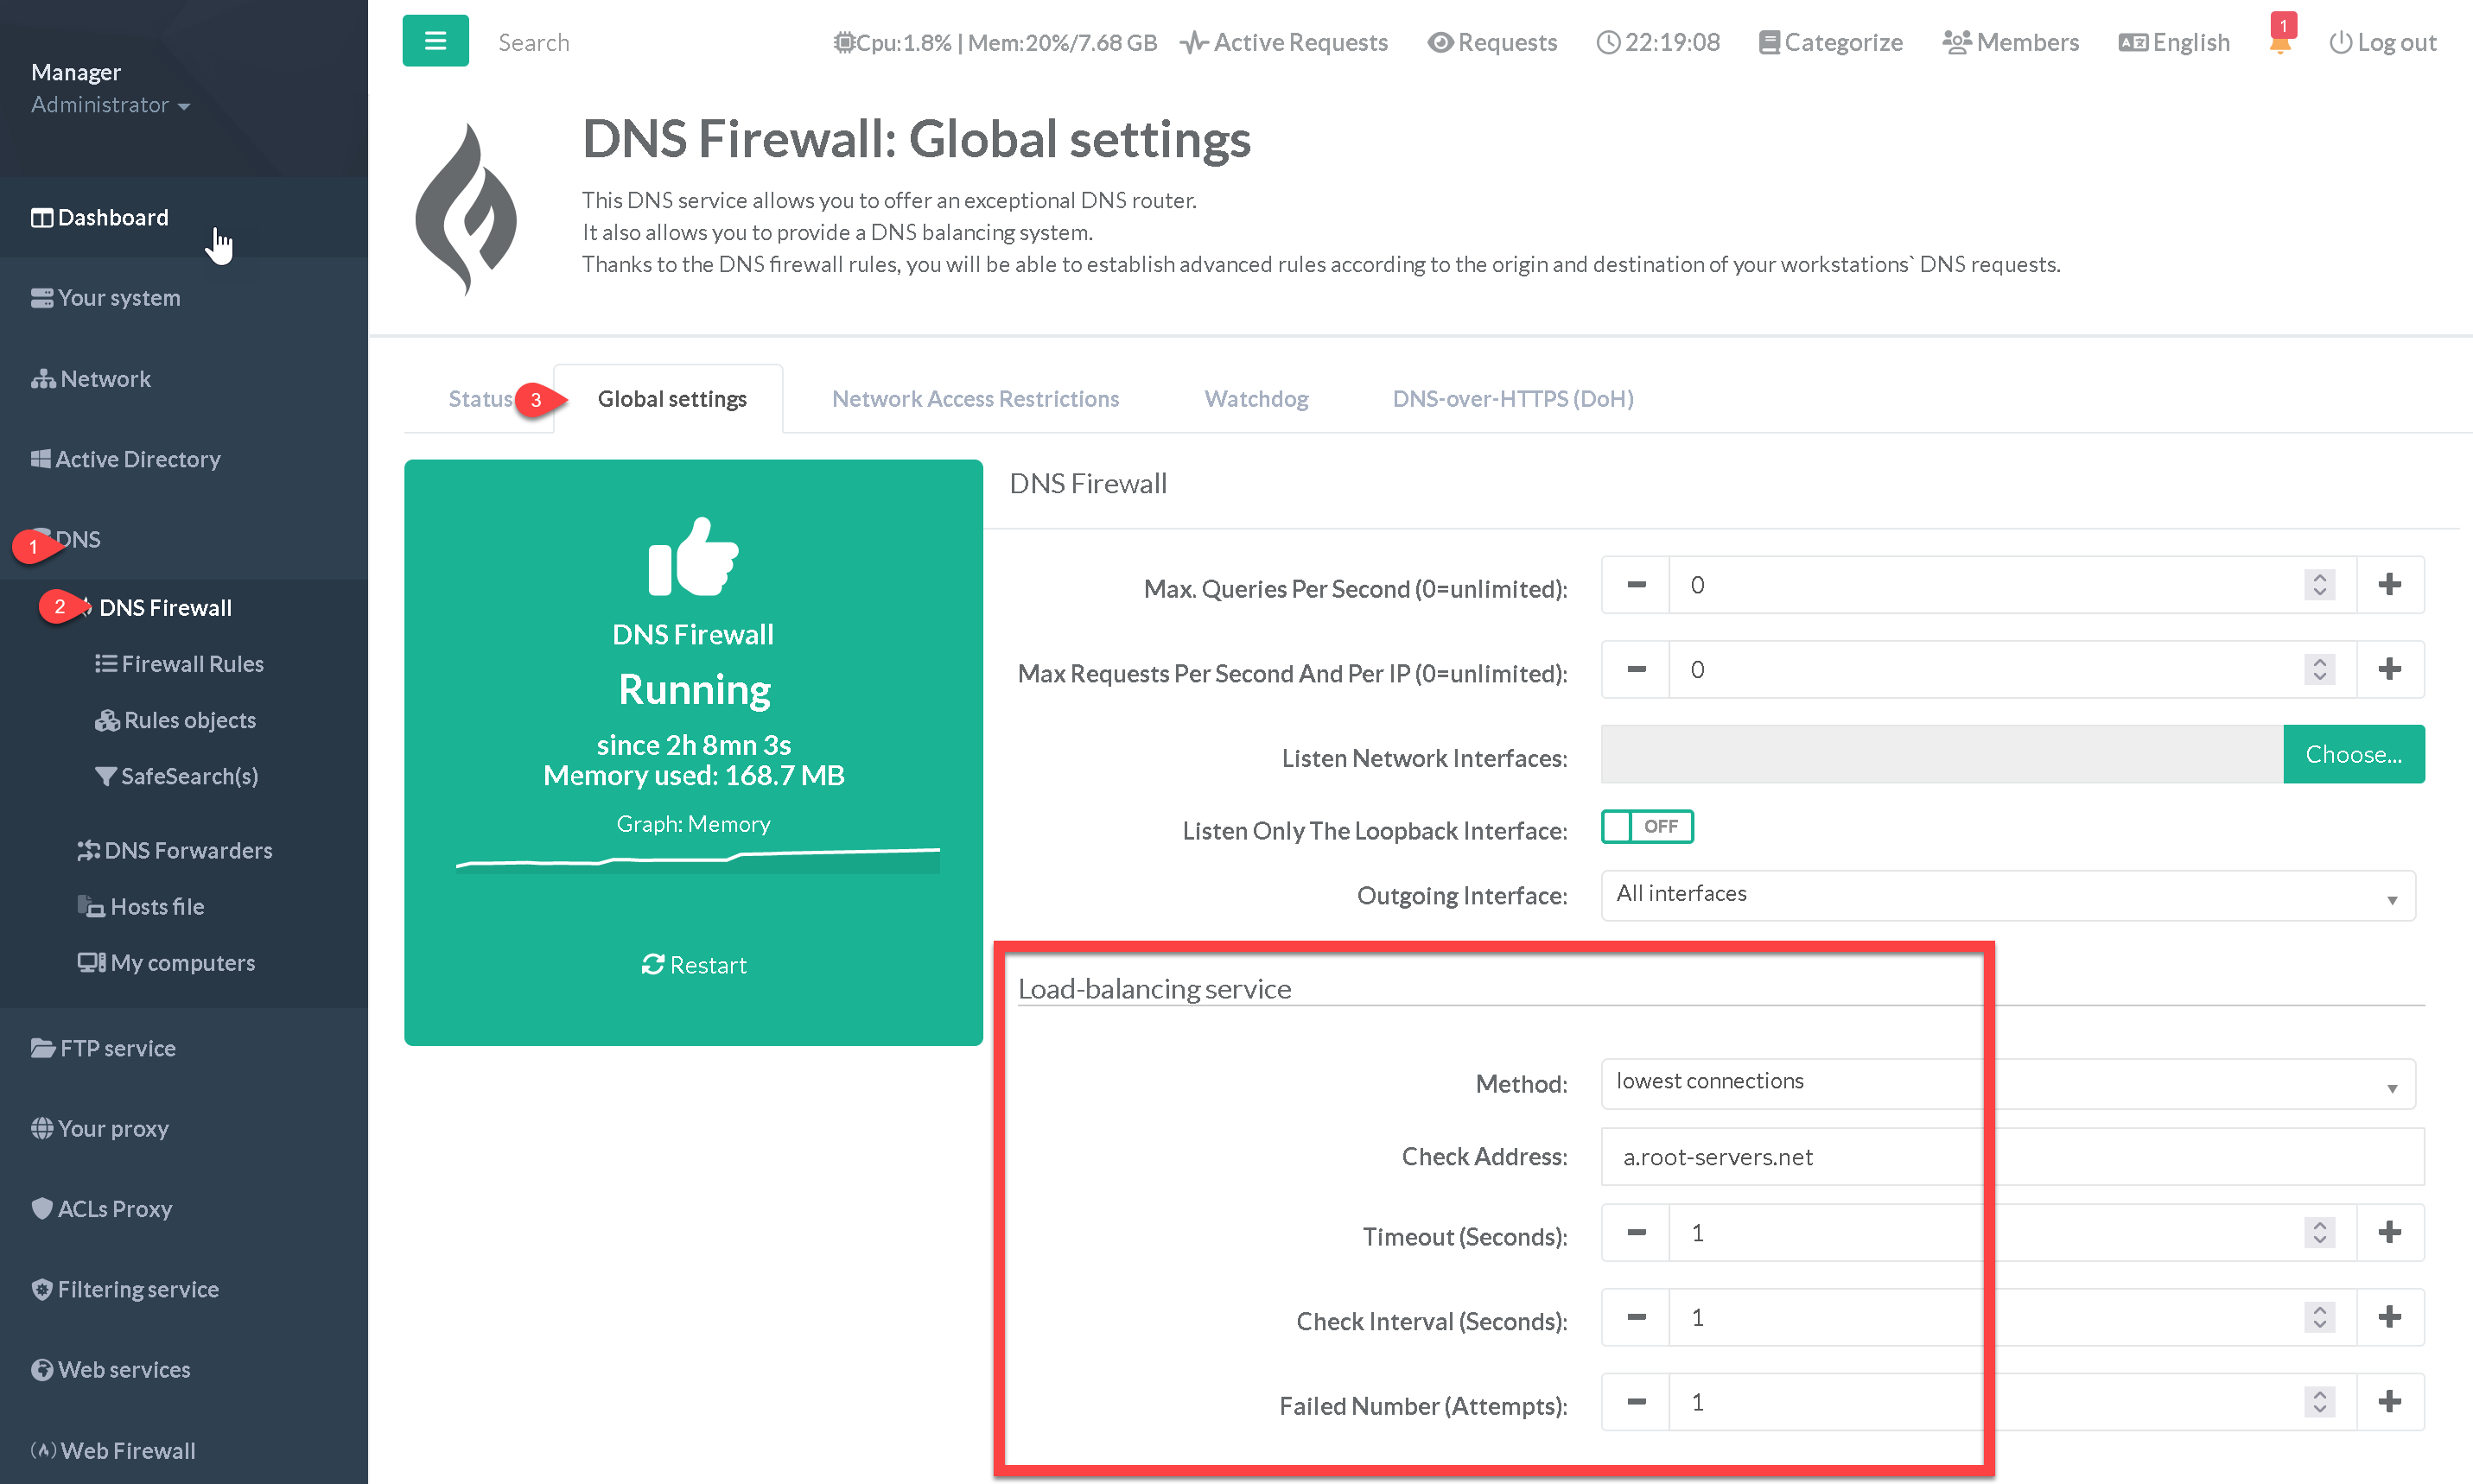Image resolution: width=2473 pixels, height=1484 pixels.
Task: Toggle Listen Only The Loopback Interface
Action: [1646, 827]
